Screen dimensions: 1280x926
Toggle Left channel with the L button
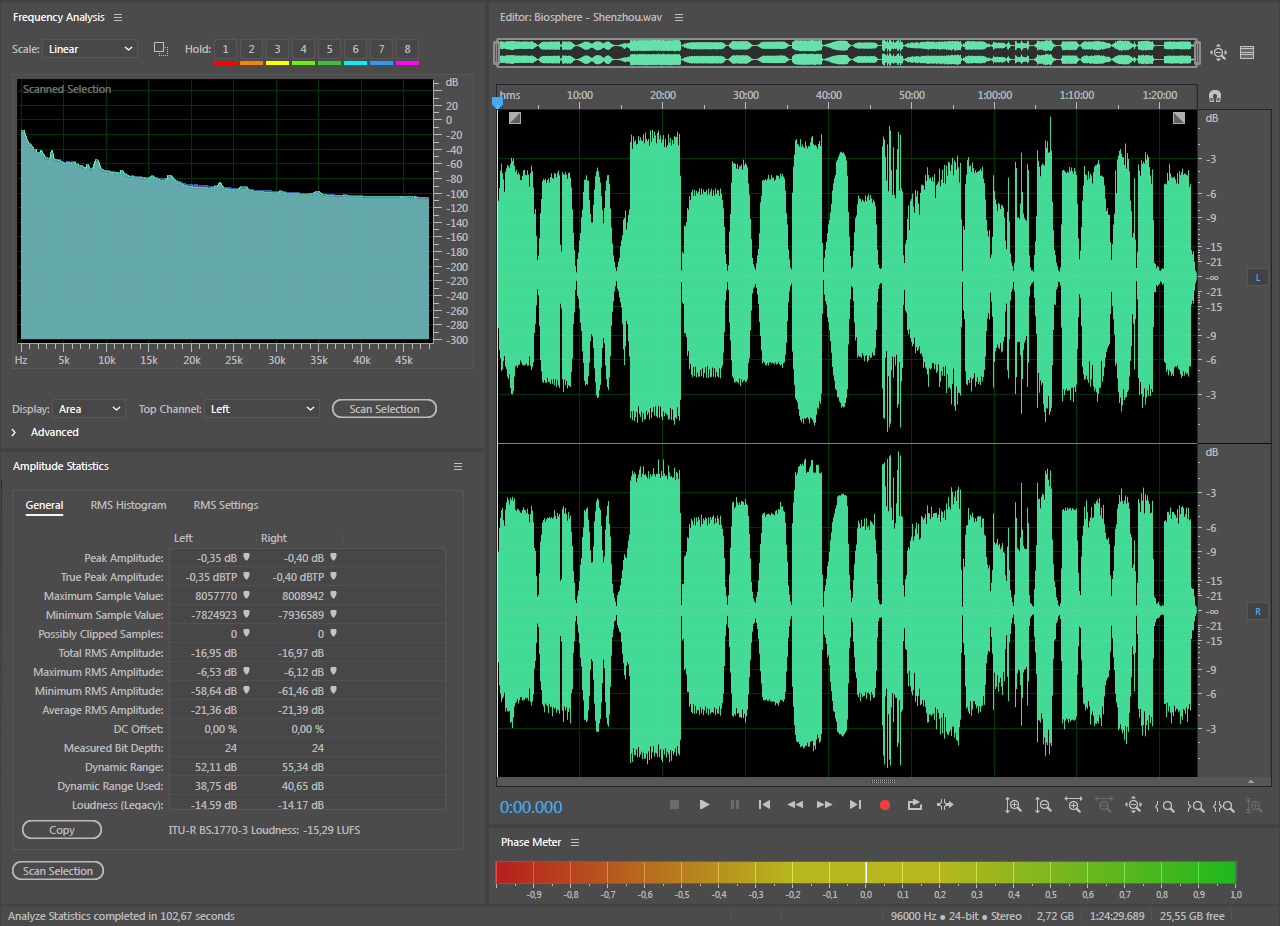(x=1258, y=277)
